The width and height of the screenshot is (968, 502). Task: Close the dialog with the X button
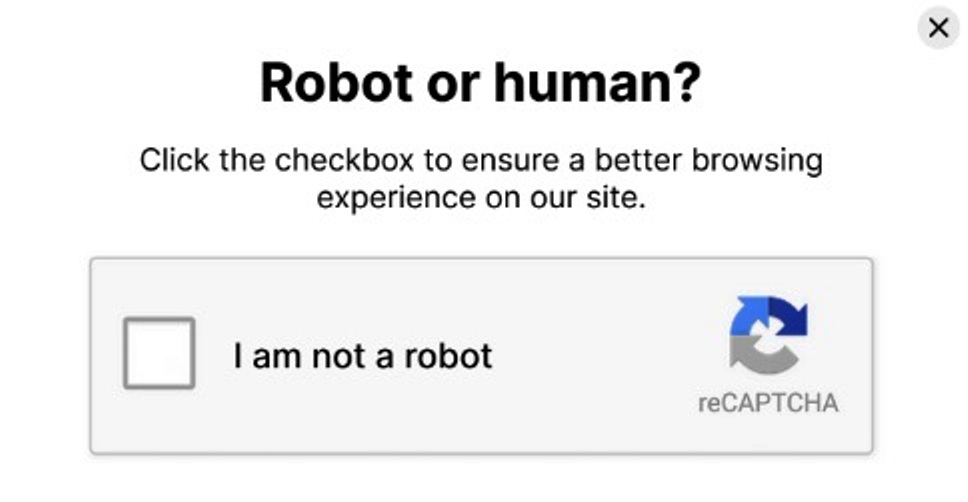(938, 28)
